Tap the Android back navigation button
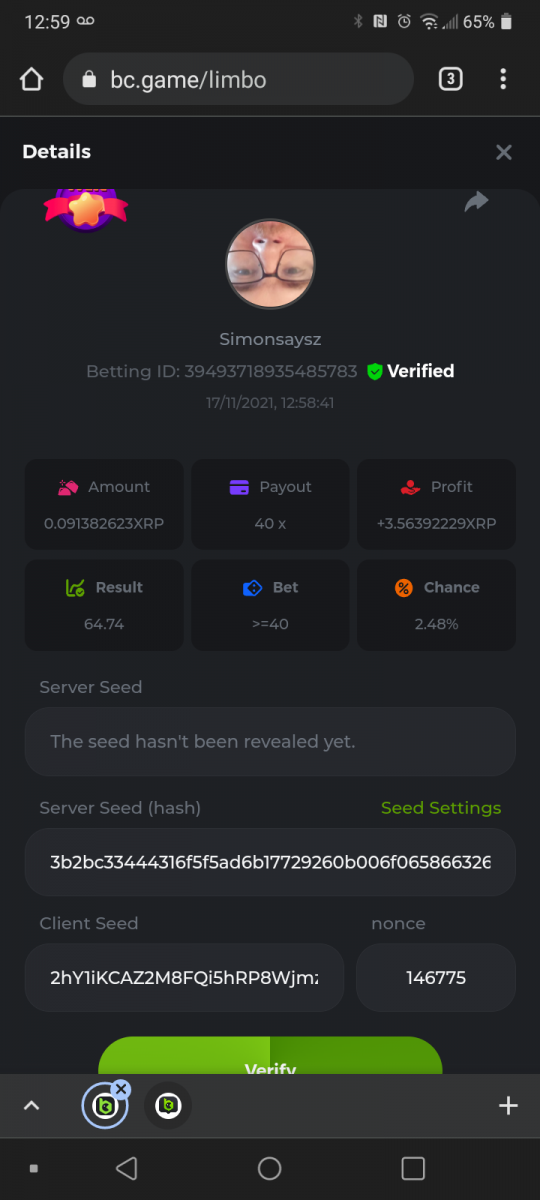 [126, 1168]
